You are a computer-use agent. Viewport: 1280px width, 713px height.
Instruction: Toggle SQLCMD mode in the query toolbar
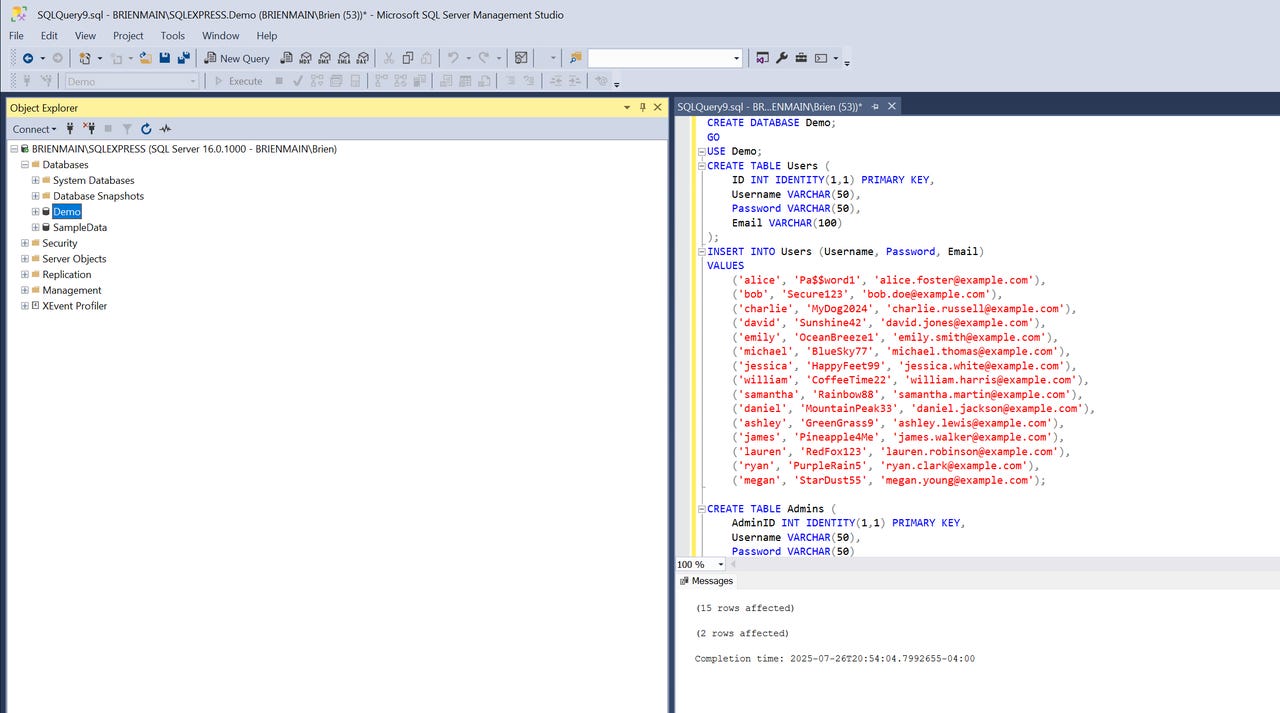(336, 81)
